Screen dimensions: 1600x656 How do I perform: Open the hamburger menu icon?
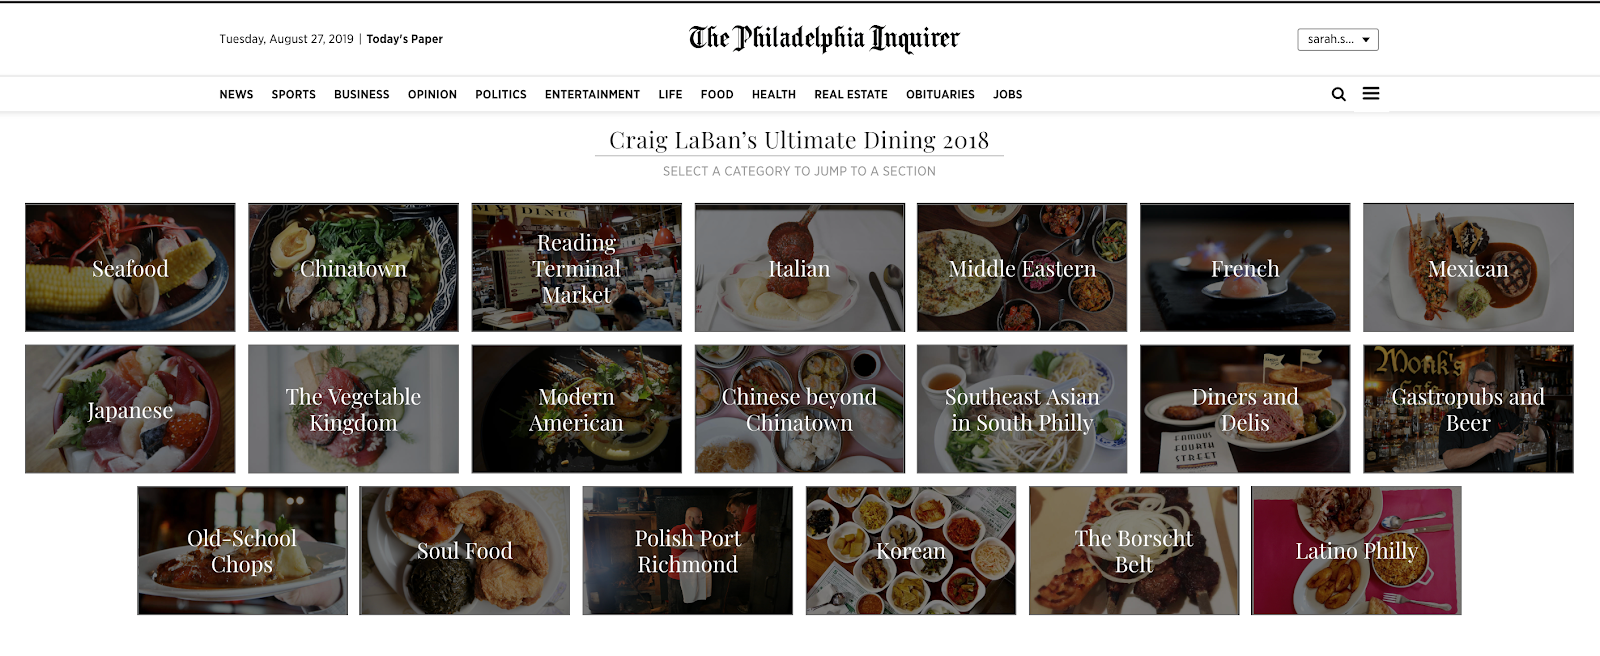[x=1371, y=93]
